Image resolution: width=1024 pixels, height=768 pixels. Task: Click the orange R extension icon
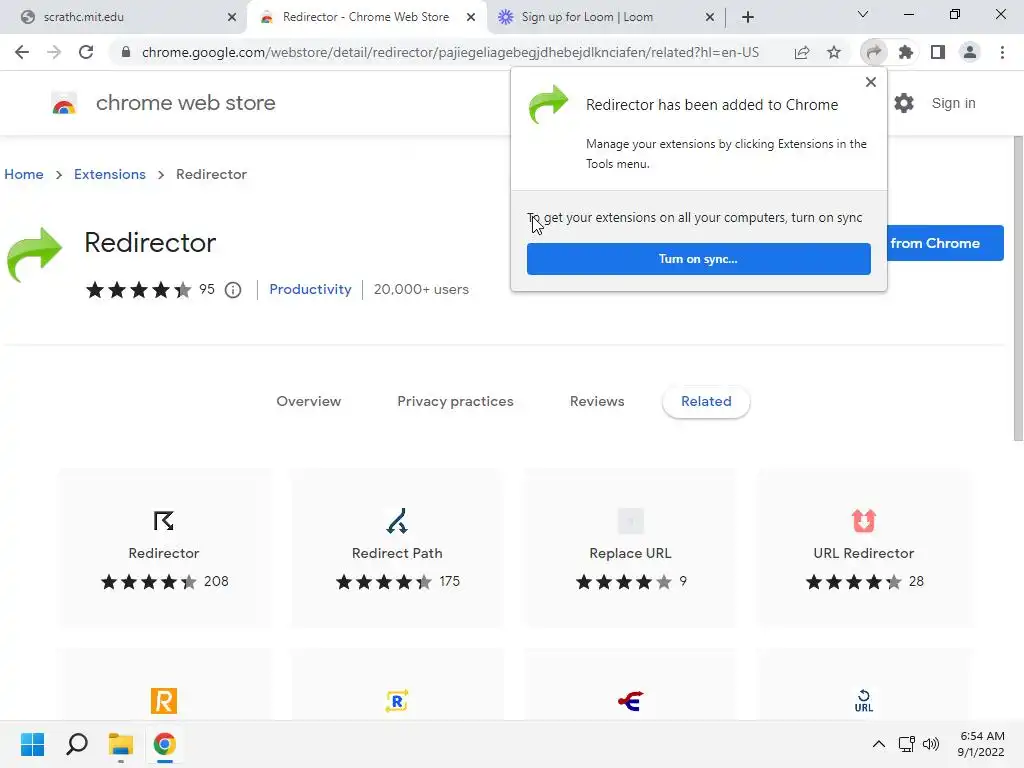pos(164,701)
